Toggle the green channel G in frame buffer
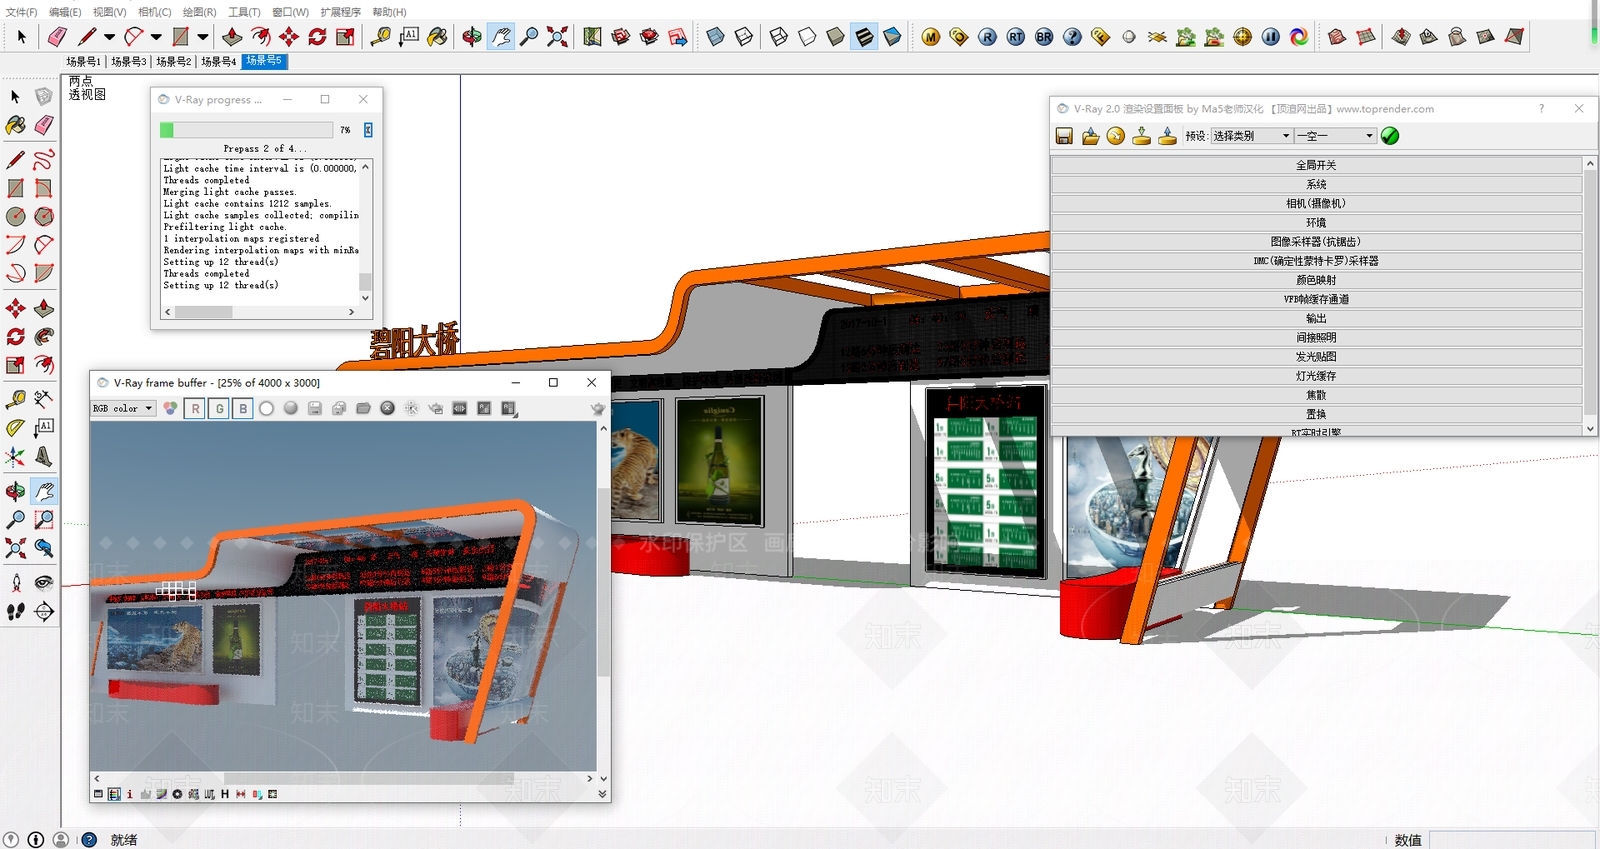The height and width of the screenshot is (849, 1600). coord(219,408)
